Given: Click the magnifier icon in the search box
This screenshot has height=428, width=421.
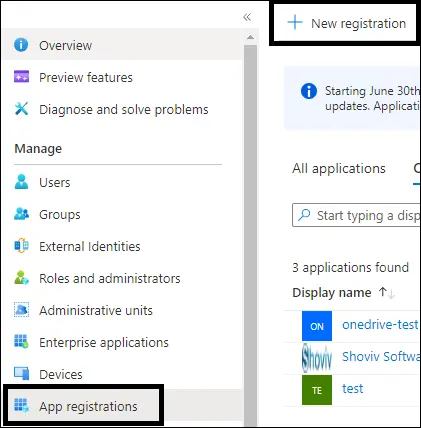Looking at the screenshot, I should click(x=304, y=215).
